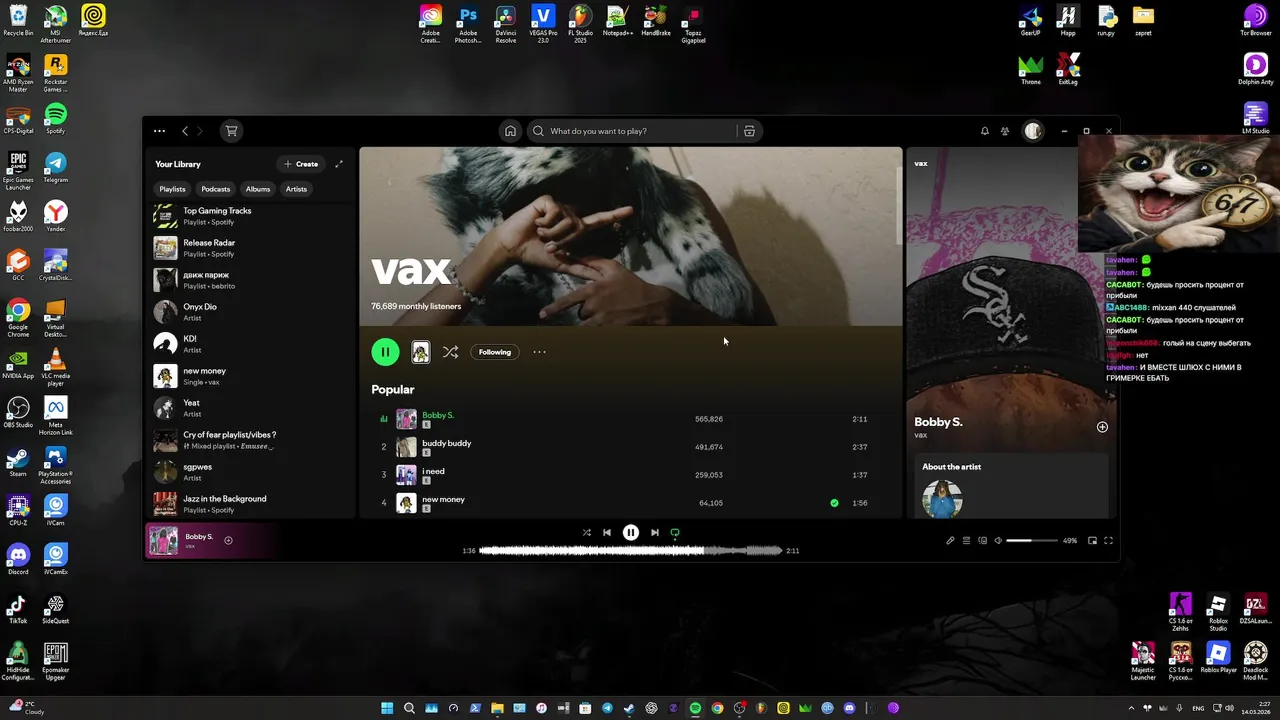This screenshot has height=720, width=1280.
Task: Open Yeat artist in library
Action: 250,408
